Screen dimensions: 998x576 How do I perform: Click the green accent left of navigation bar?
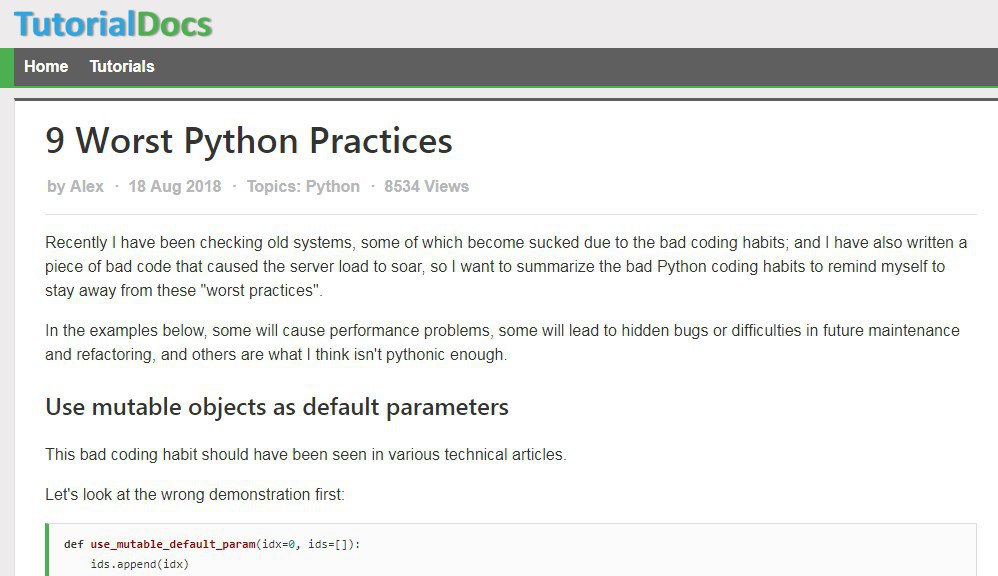pyautogui.click(x=7, y=67)
